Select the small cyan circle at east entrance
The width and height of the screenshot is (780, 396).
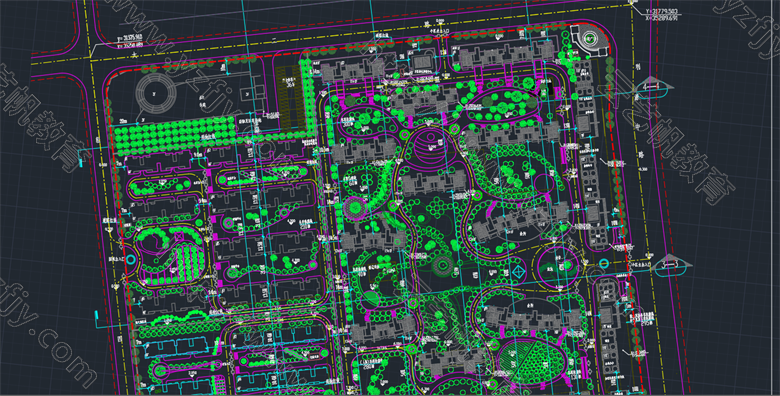(604, 263)
